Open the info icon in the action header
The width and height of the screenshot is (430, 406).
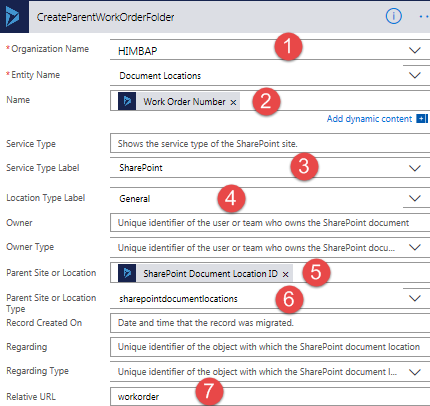pyautogui.click(x=394, y=16)
